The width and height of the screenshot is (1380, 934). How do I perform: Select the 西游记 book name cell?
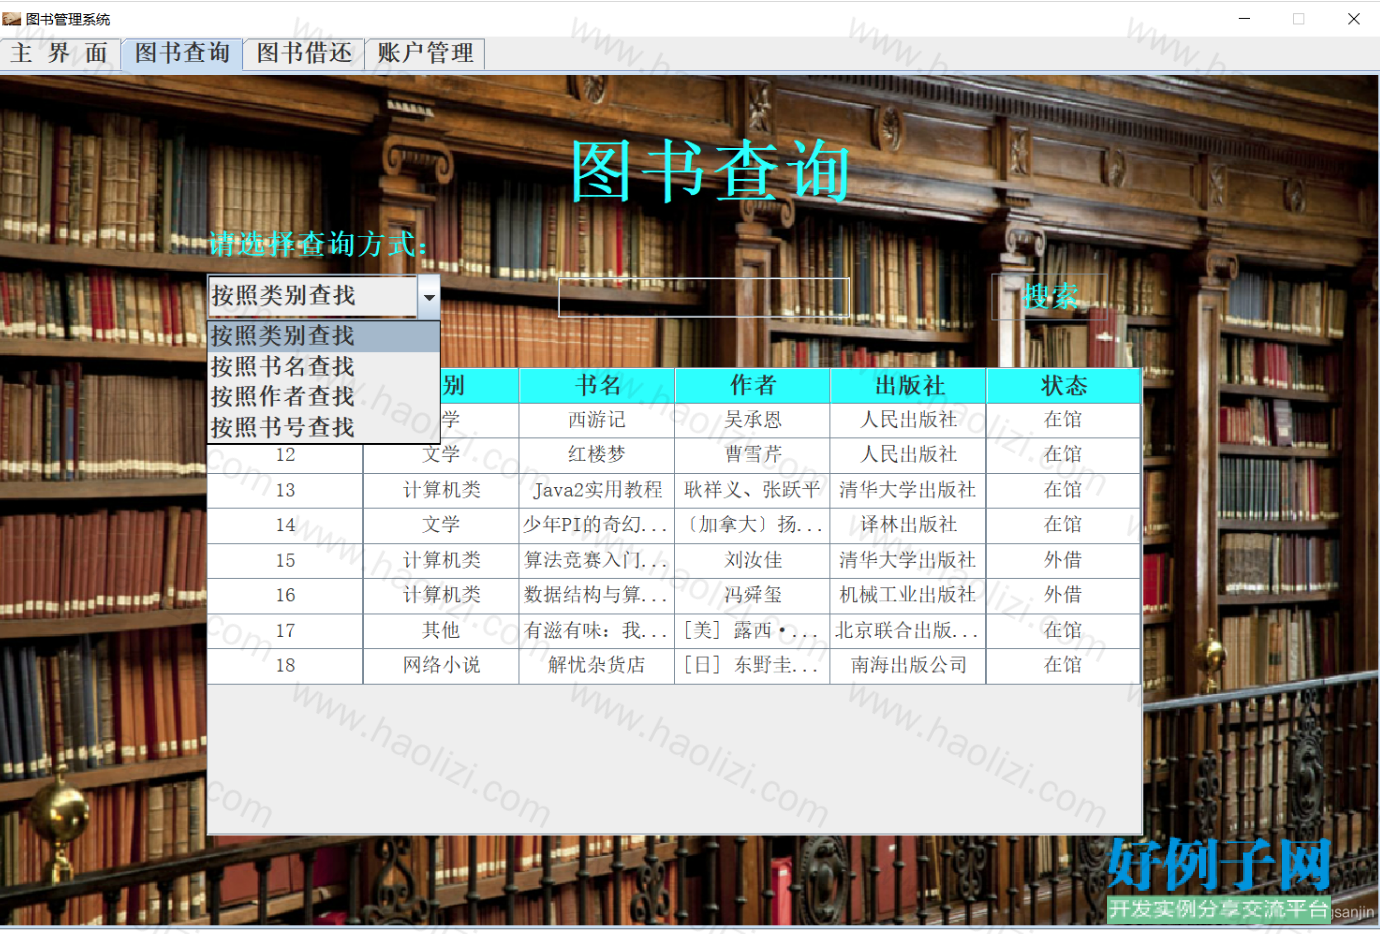[597, 420]
